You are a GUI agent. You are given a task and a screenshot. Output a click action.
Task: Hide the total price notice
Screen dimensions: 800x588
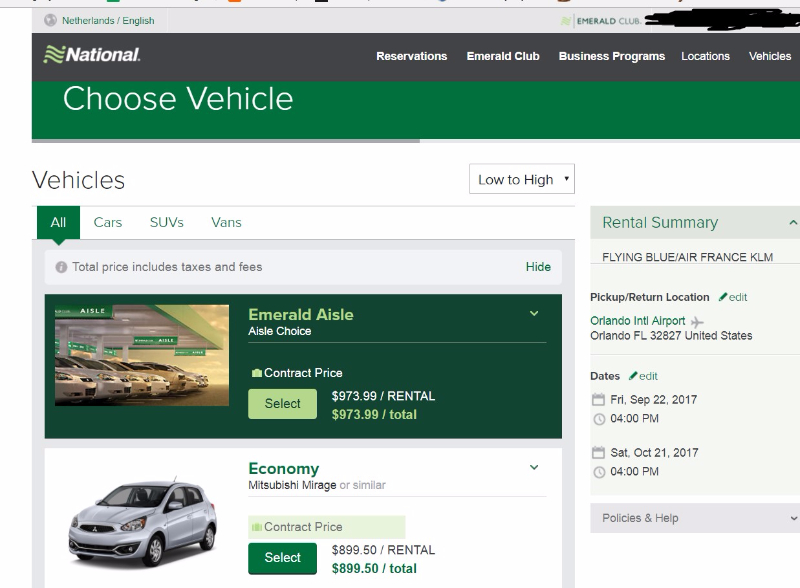coord(538,267)
